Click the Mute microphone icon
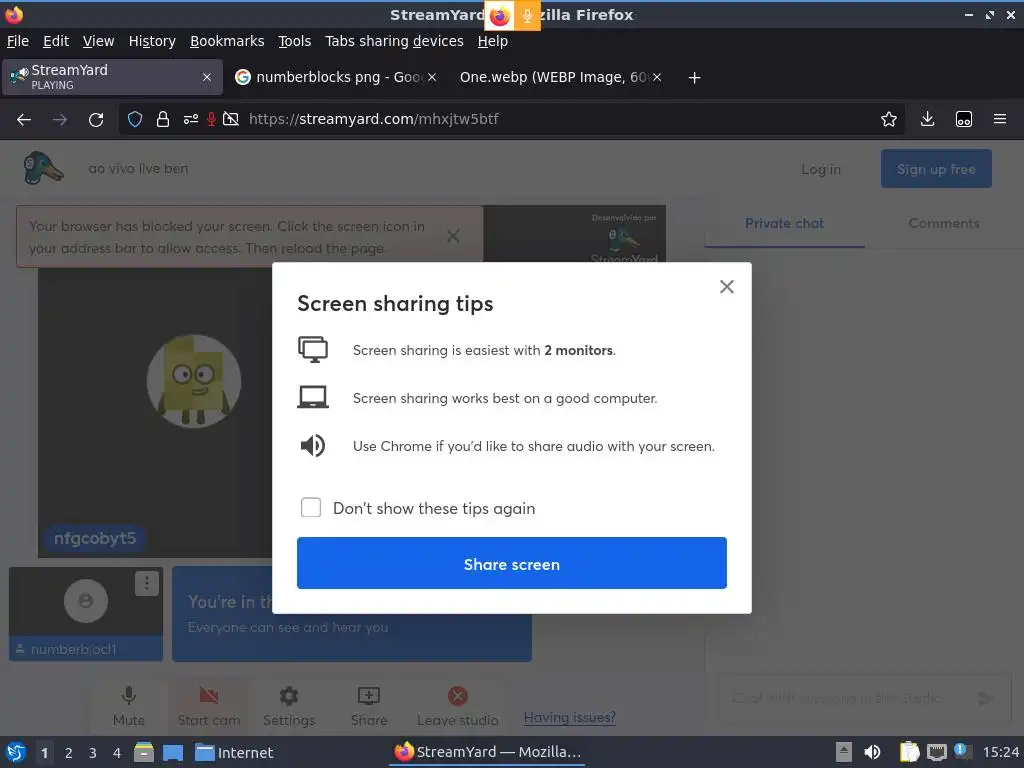 (129, 696)
